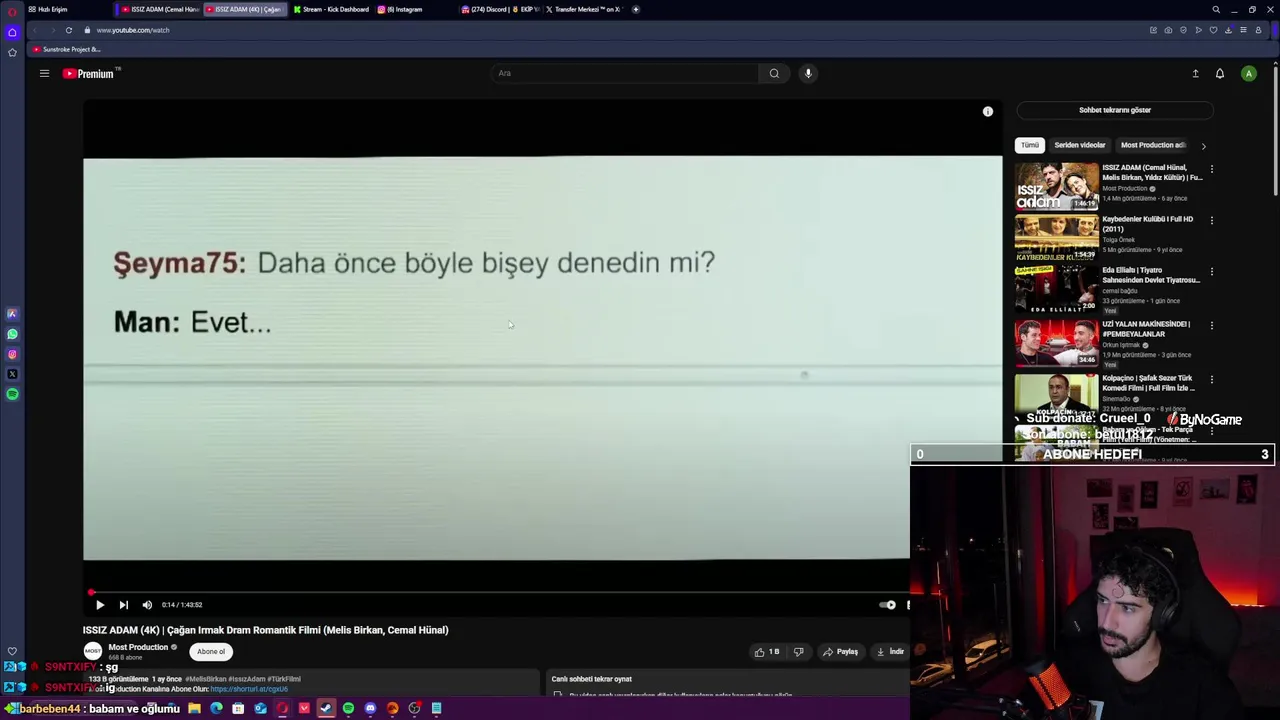Screen dimensions: 1280x720
Task: Switch to the 'ISSIZ ADAM (Cemal Hünal' browser tab
Action: click(x=158, y=9)
